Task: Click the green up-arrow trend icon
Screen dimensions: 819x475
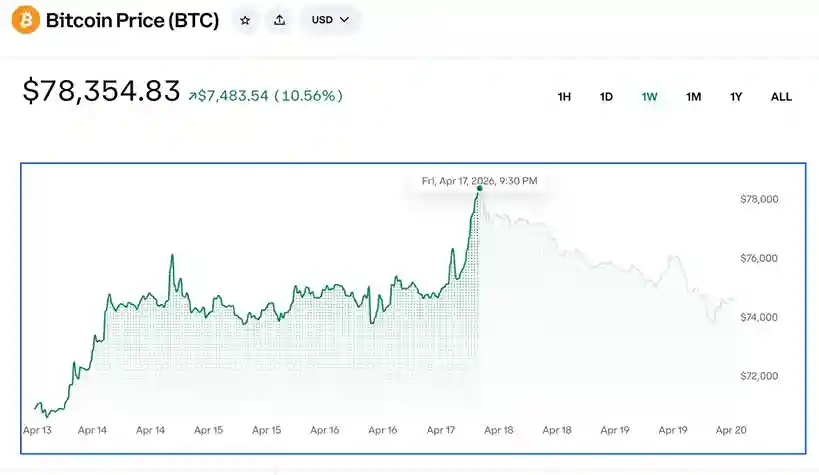Action: click(192, 96)
